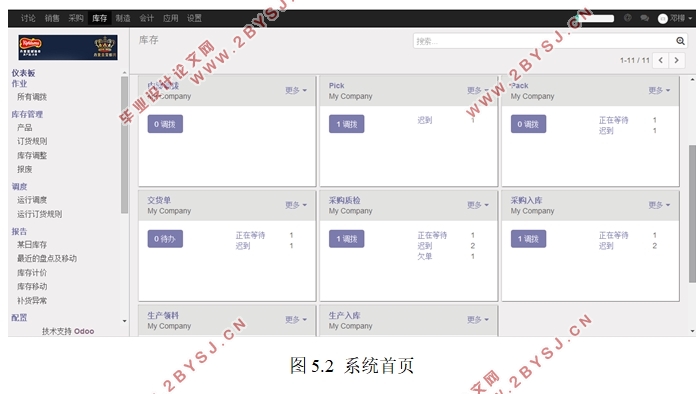The width and height of the screenshot is (699, 394).
Task: Open 迟到 link in the 交货单 card
Action: tap(243, 246)
